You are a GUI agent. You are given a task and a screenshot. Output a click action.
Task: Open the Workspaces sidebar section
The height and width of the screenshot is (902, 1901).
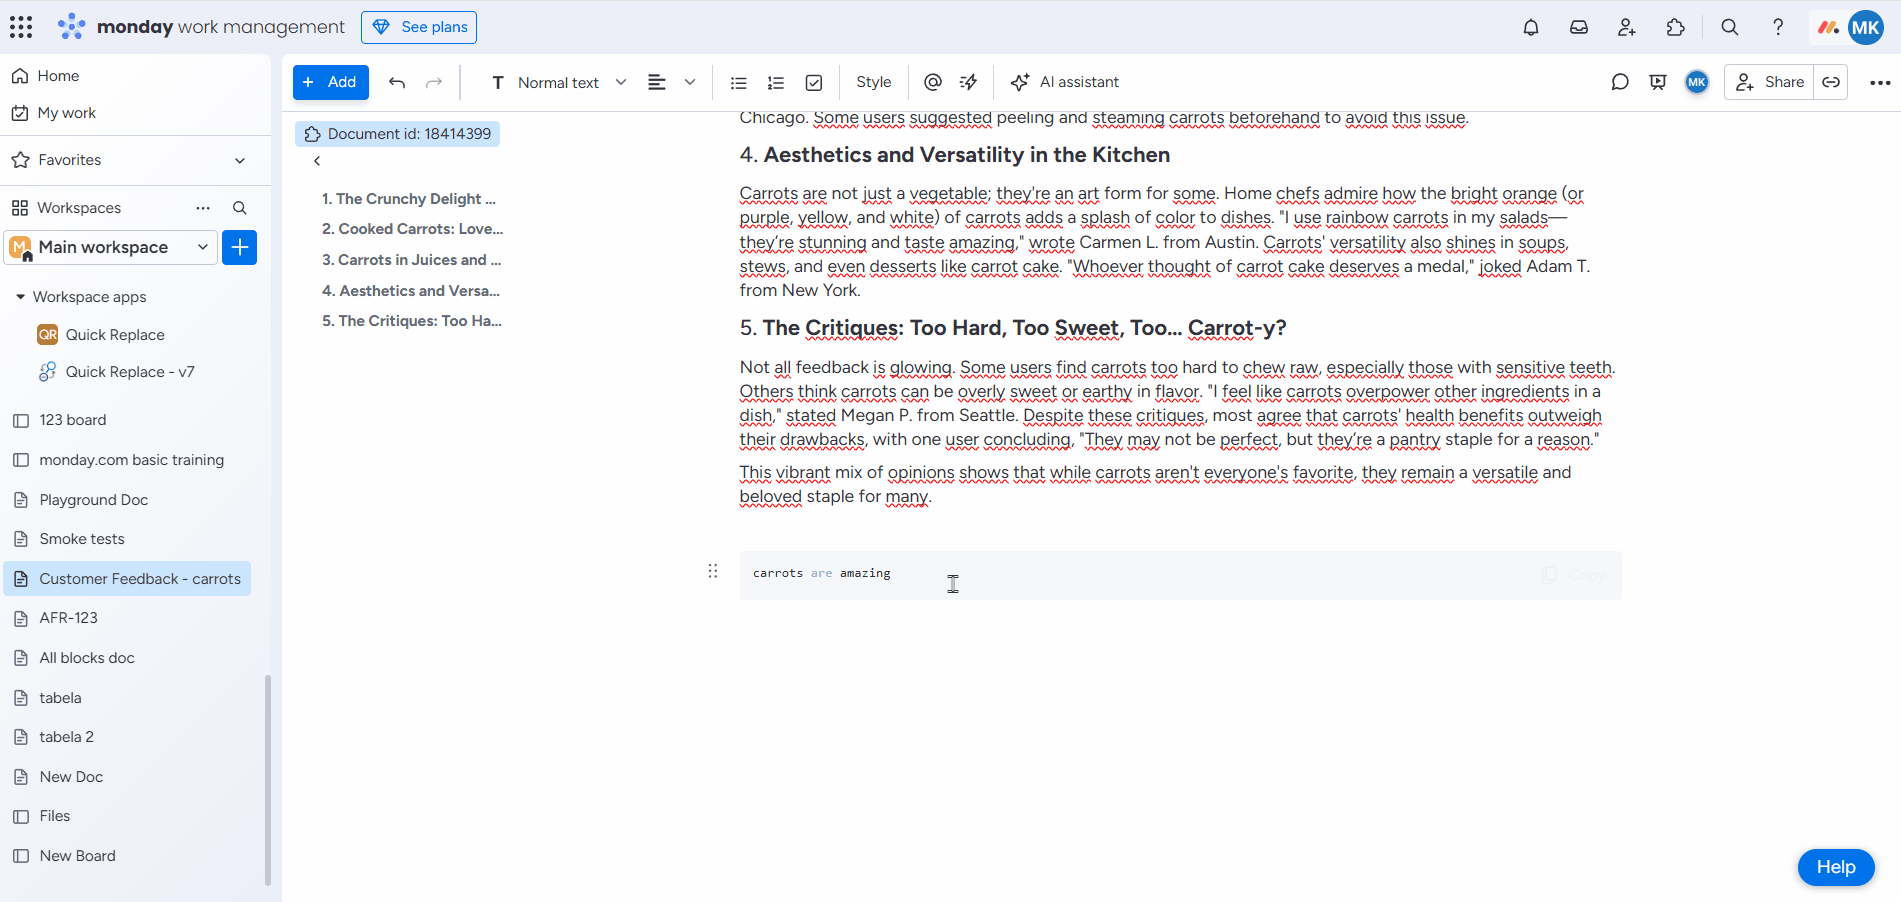pos(79,208)
